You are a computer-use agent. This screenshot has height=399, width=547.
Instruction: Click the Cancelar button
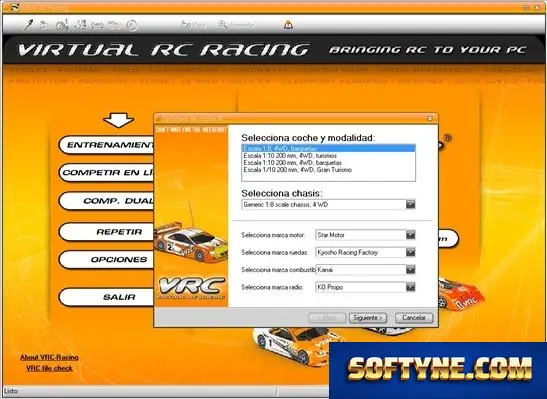click(x=414, y=318)
